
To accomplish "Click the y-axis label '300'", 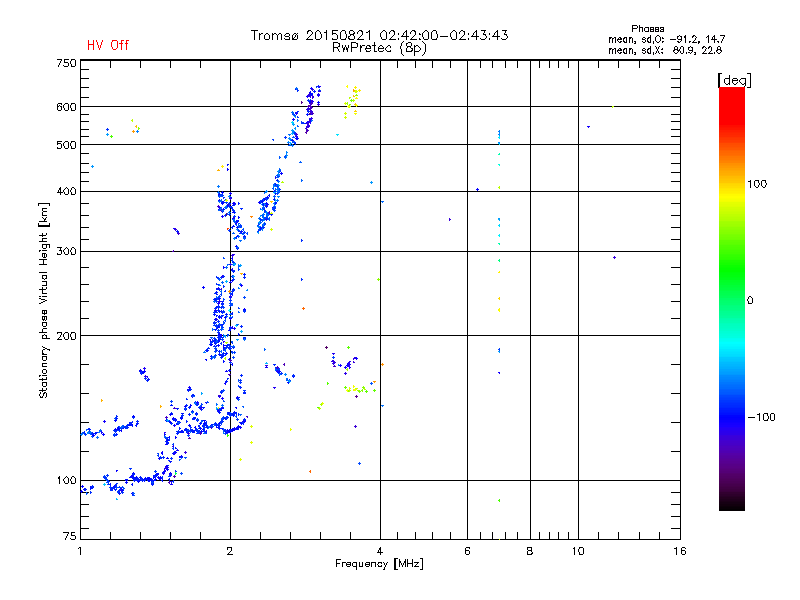I will (x=67, y=252).
